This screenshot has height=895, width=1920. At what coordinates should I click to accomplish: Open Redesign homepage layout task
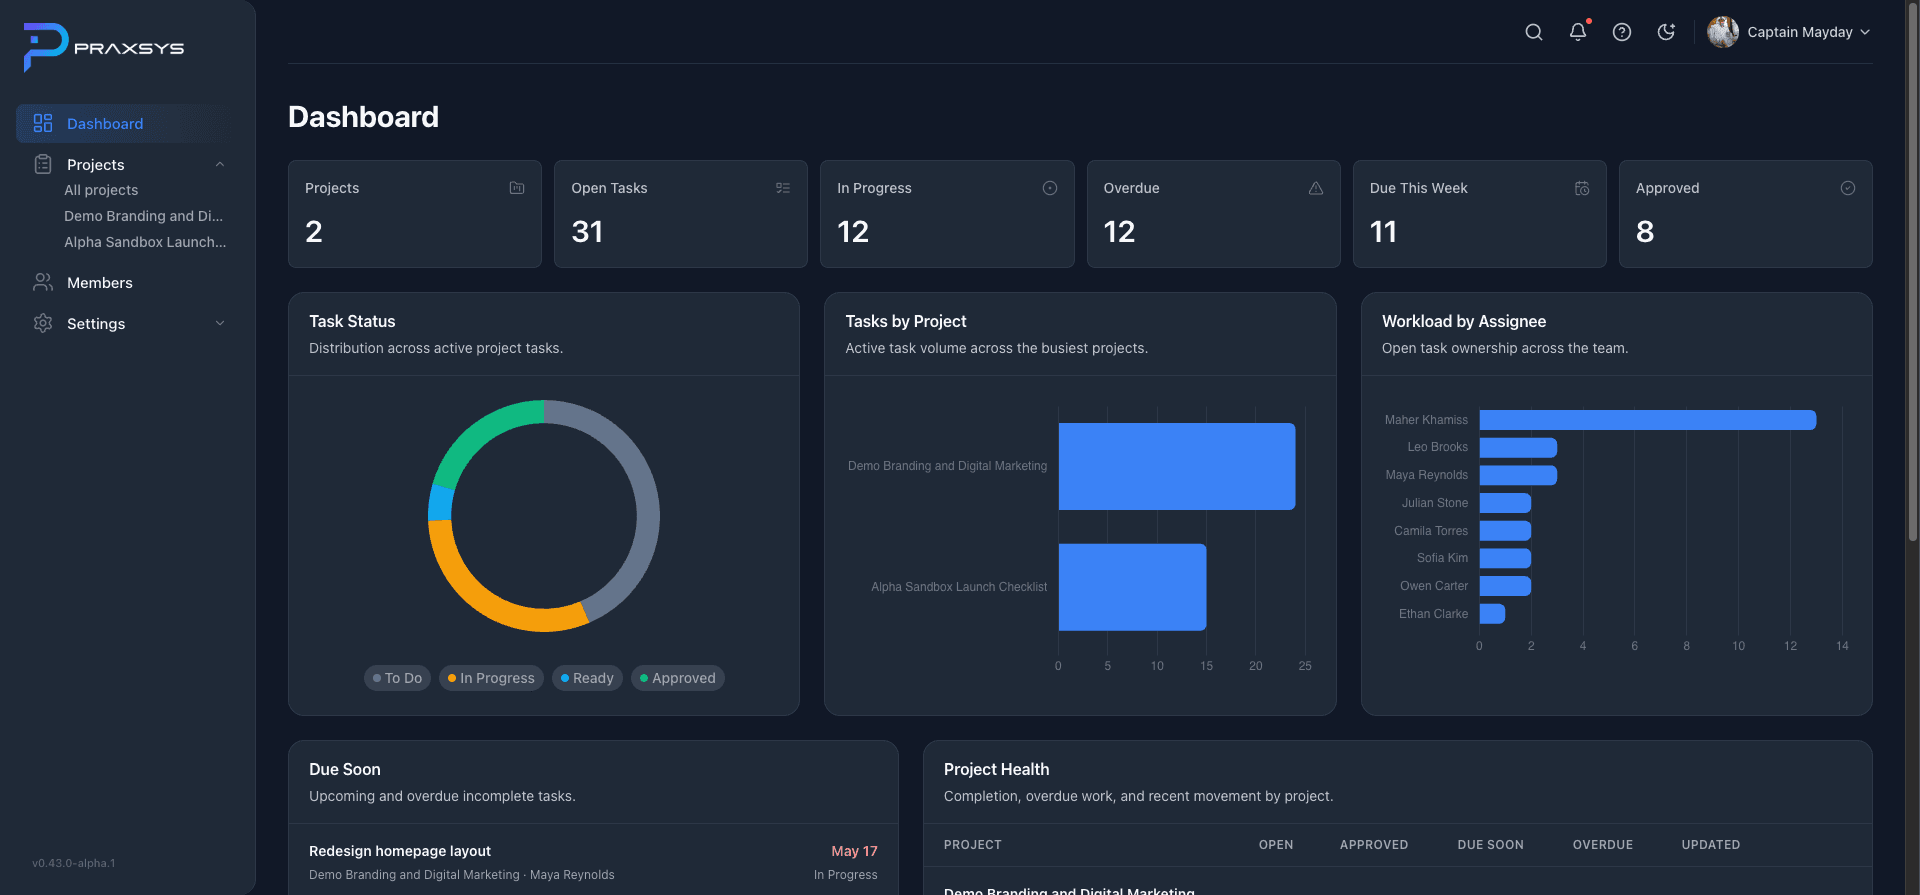pyautogui.click(x=400, y=851)
